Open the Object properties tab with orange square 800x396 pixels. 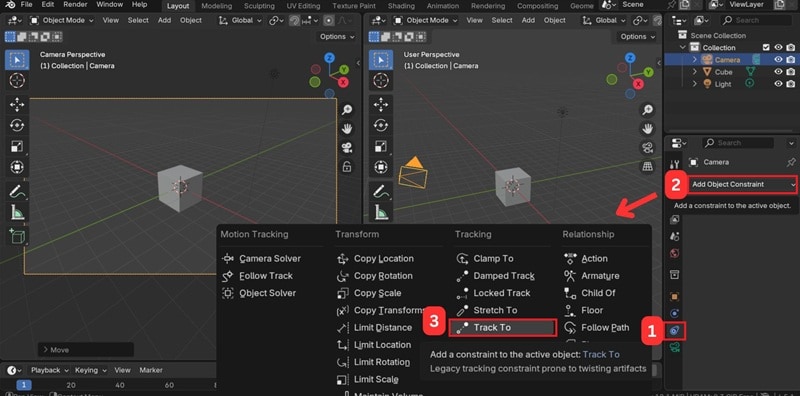674,296
